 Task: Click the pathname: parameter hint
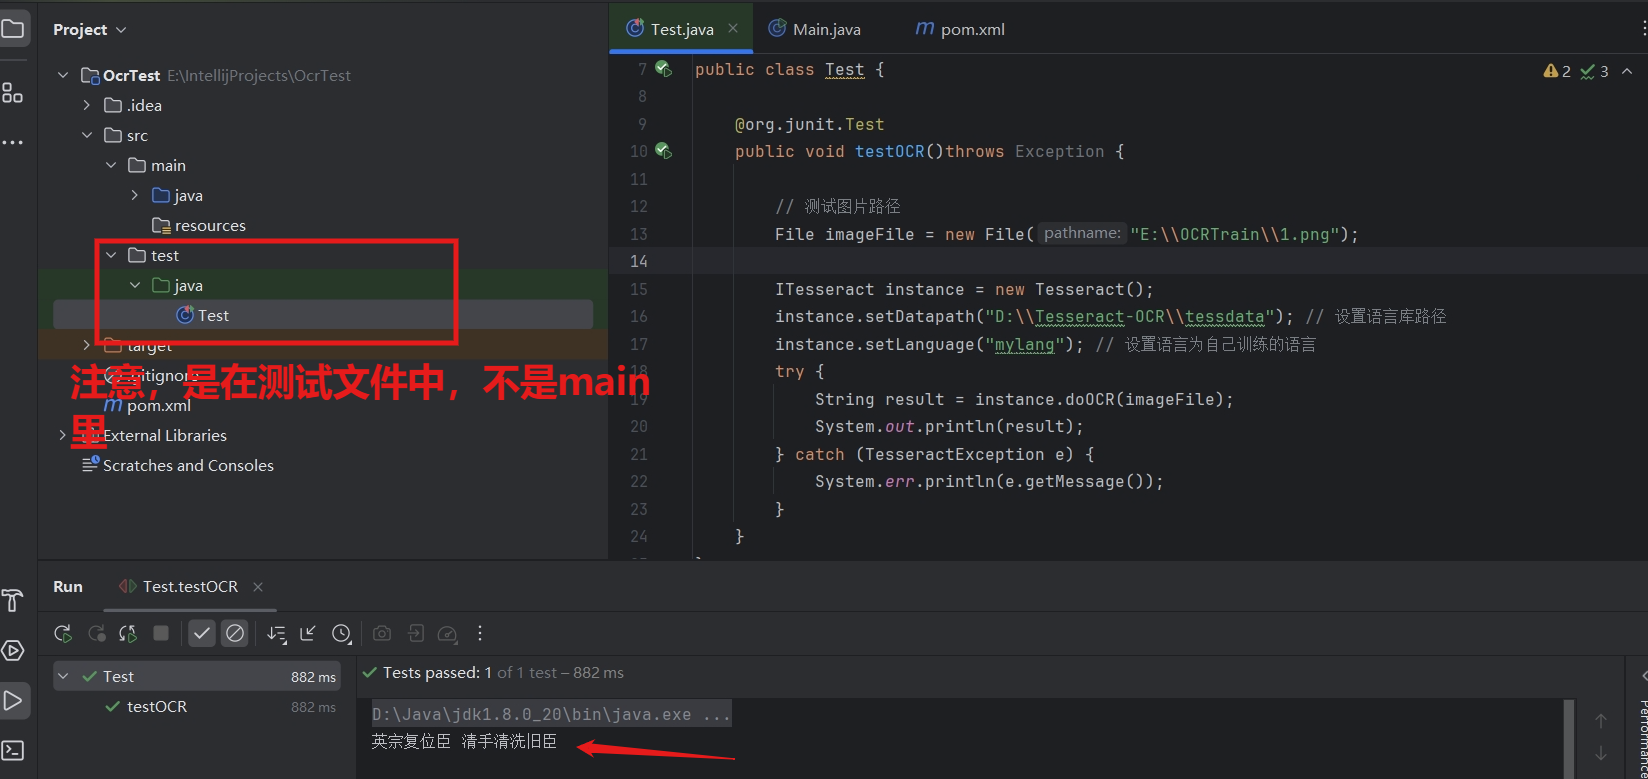1082,233
